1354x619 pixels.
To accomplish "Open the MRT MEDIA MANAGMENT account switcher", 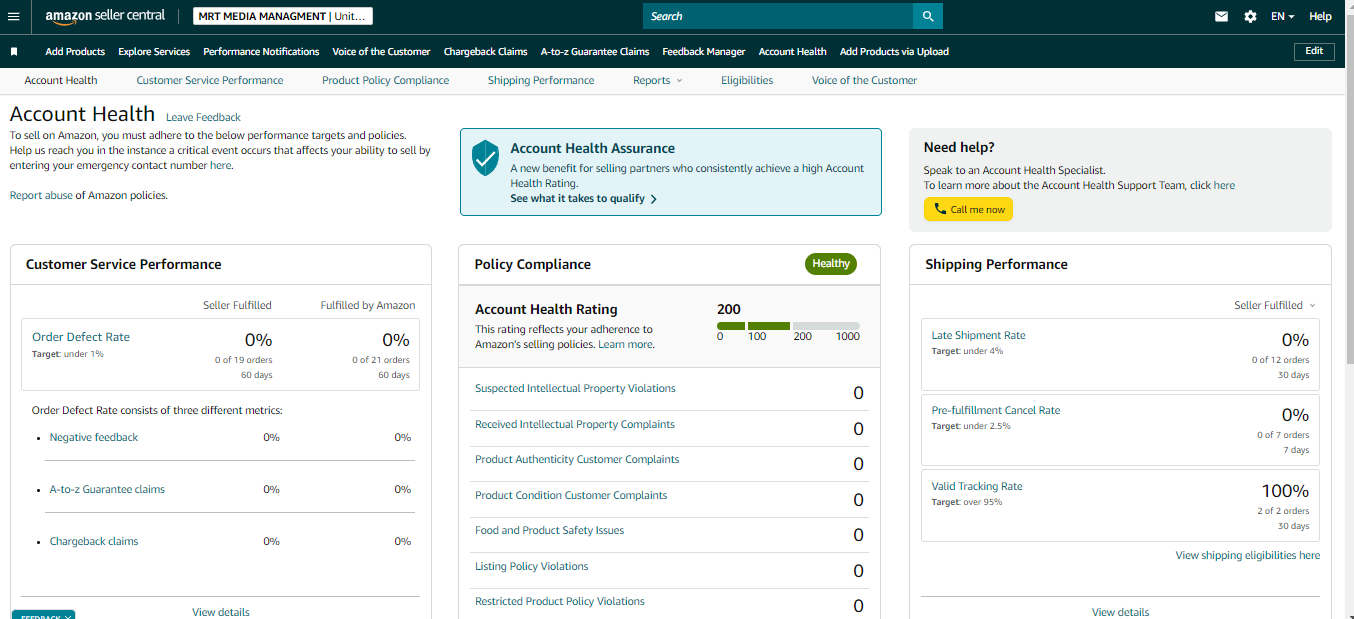I will (282, 16).
